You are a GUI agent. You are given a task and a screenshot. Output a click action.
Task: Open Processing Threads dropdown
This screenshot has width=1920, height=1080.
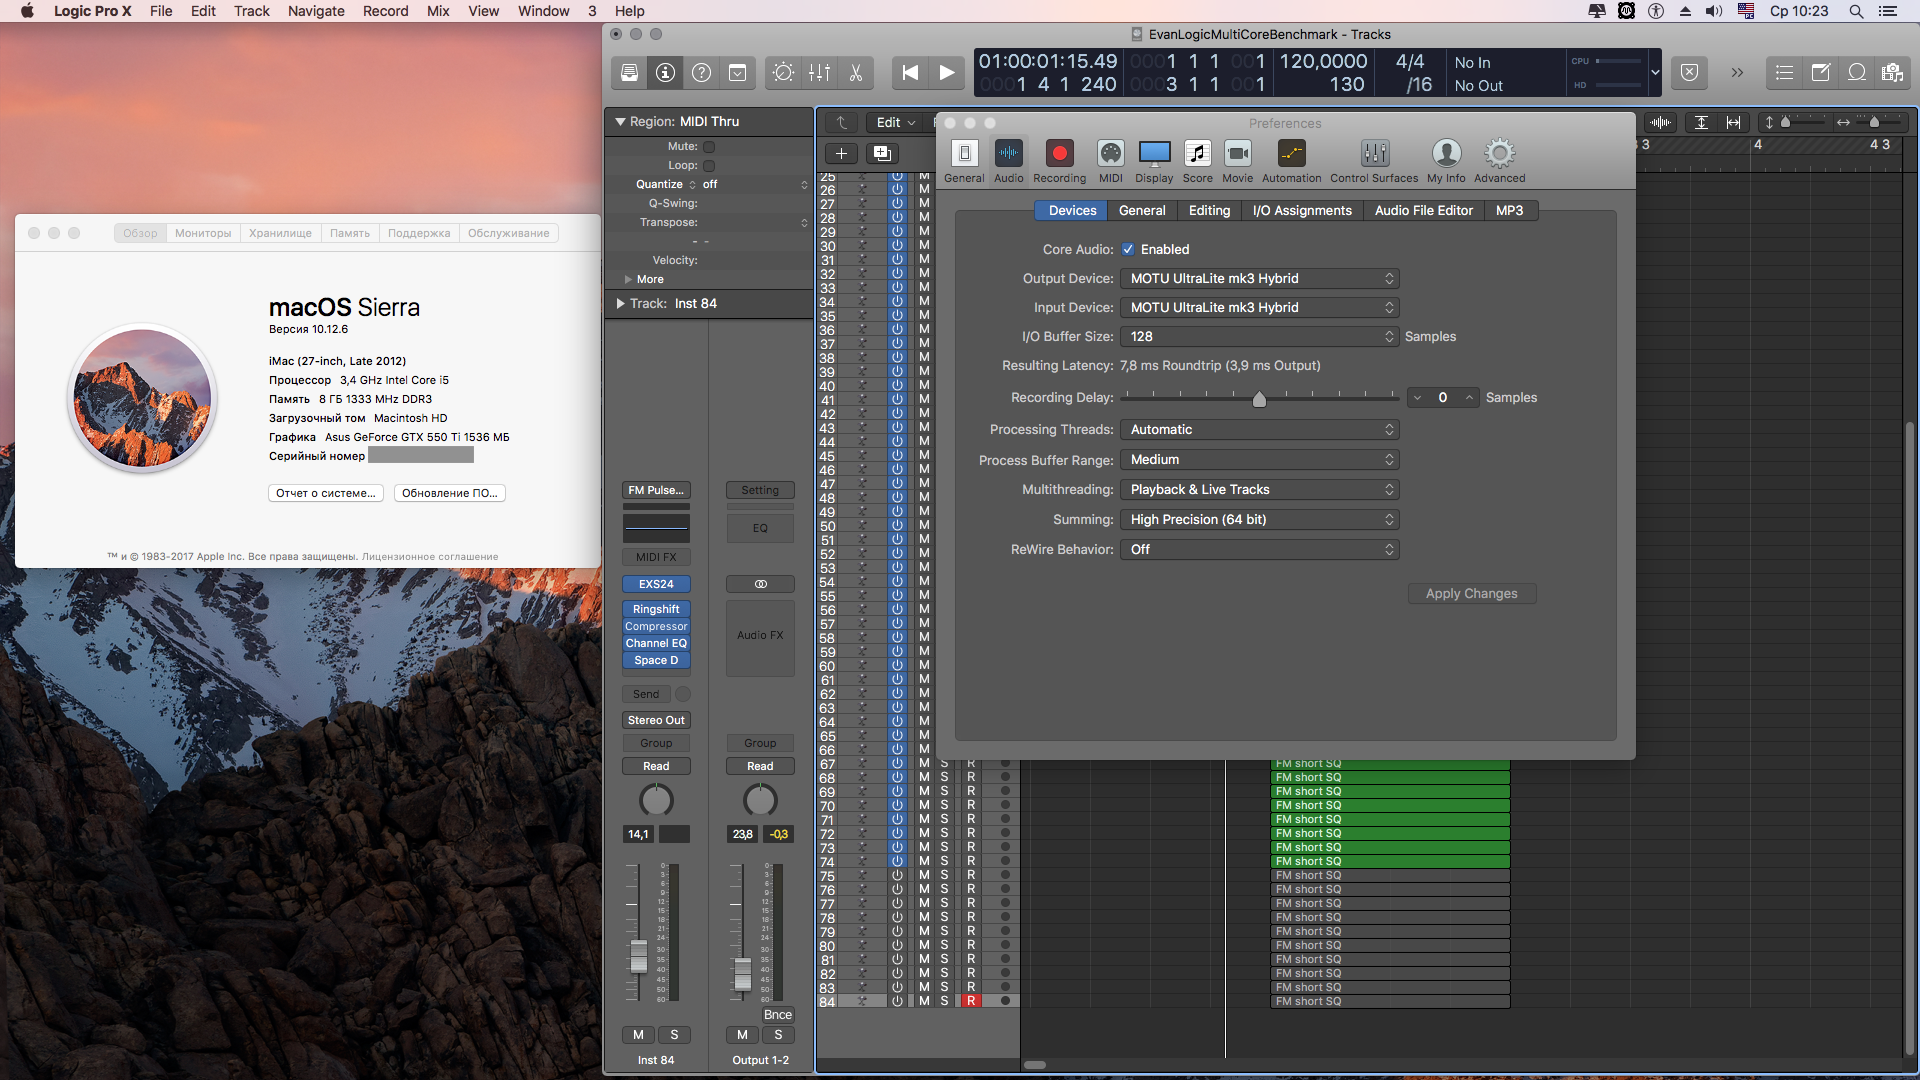1259,430
